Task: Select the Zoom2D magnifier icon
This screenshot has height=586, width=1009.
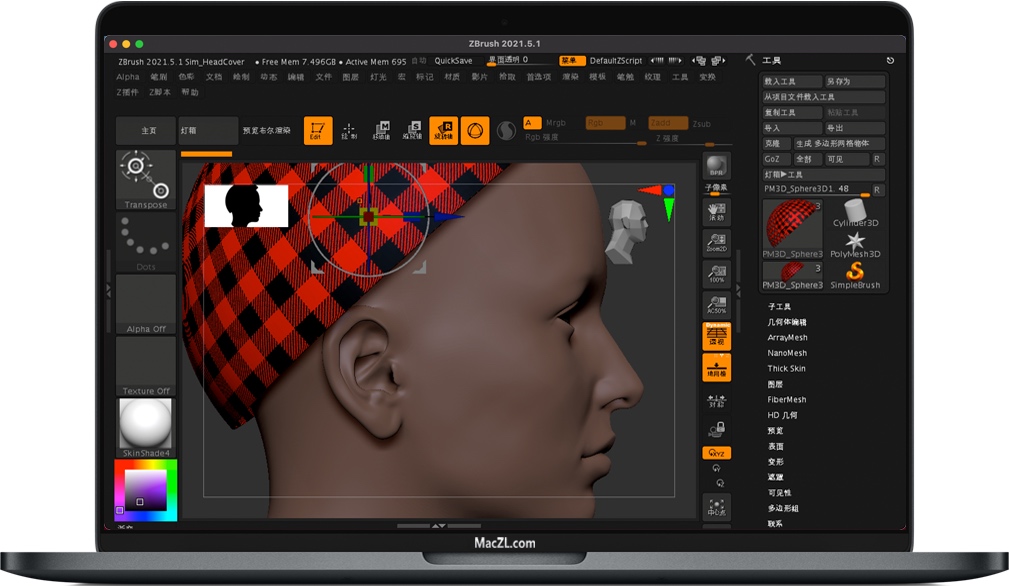Action: click(716, 240)
